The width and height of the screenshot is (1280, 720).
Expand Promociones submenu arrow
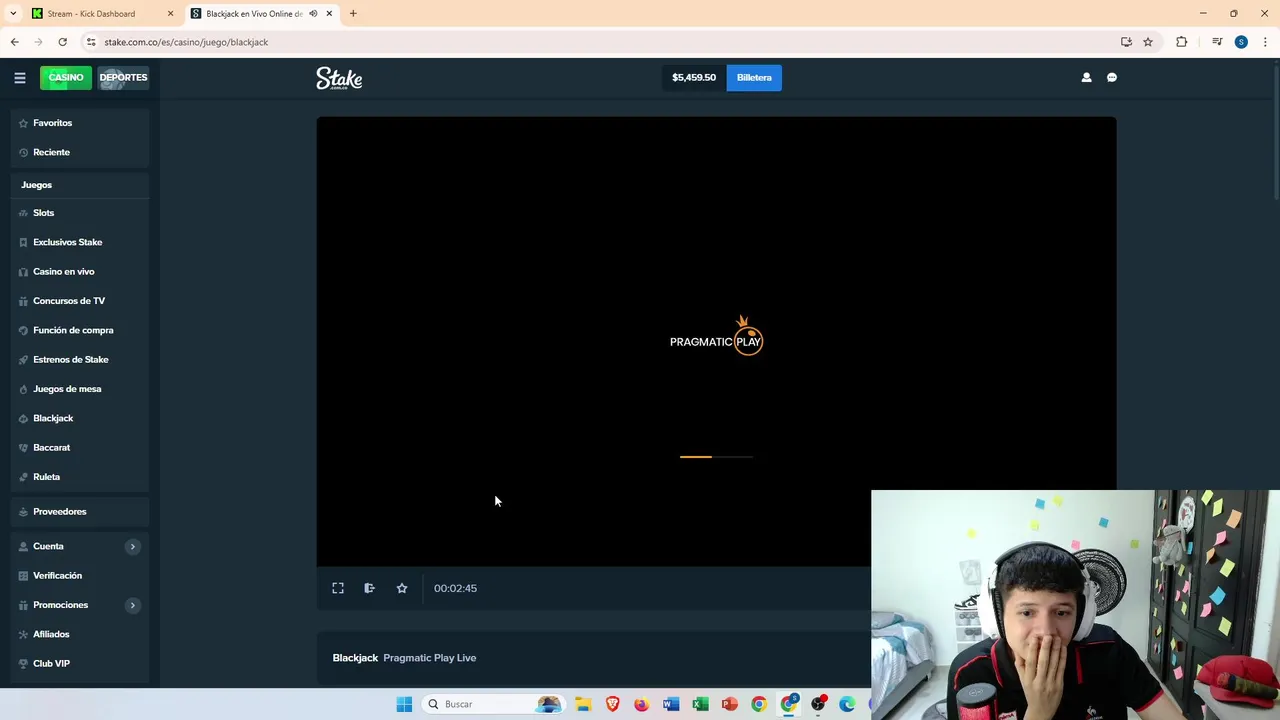(x=132, y=605)
